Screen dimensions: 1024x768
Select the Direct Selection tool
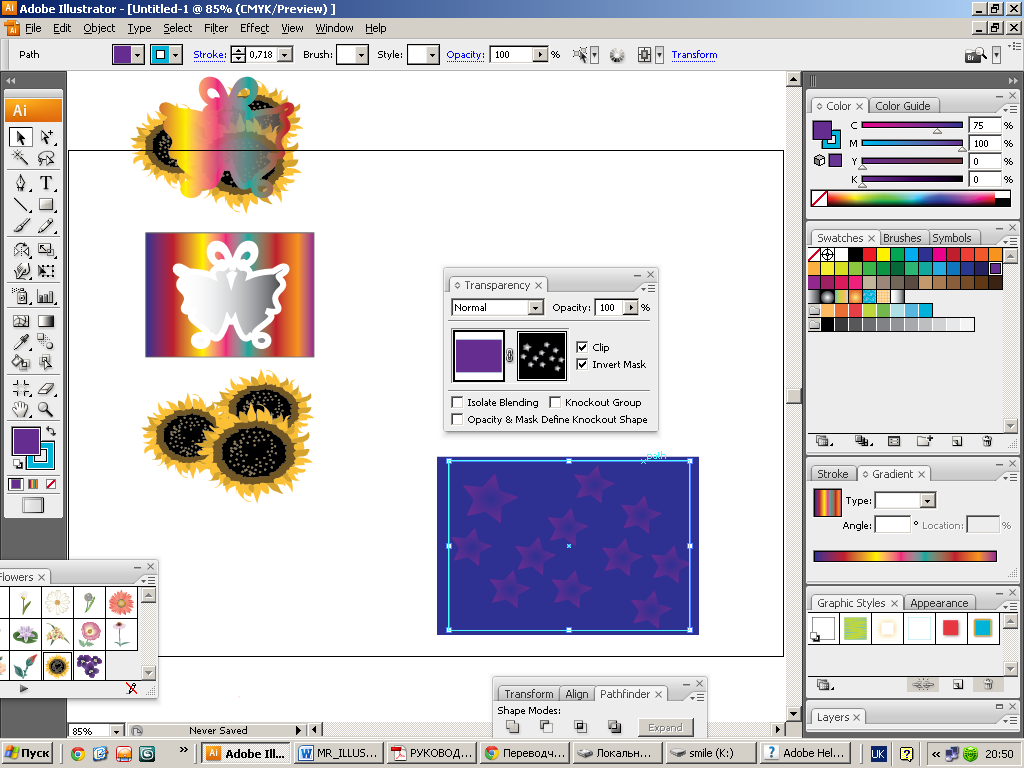46,137
